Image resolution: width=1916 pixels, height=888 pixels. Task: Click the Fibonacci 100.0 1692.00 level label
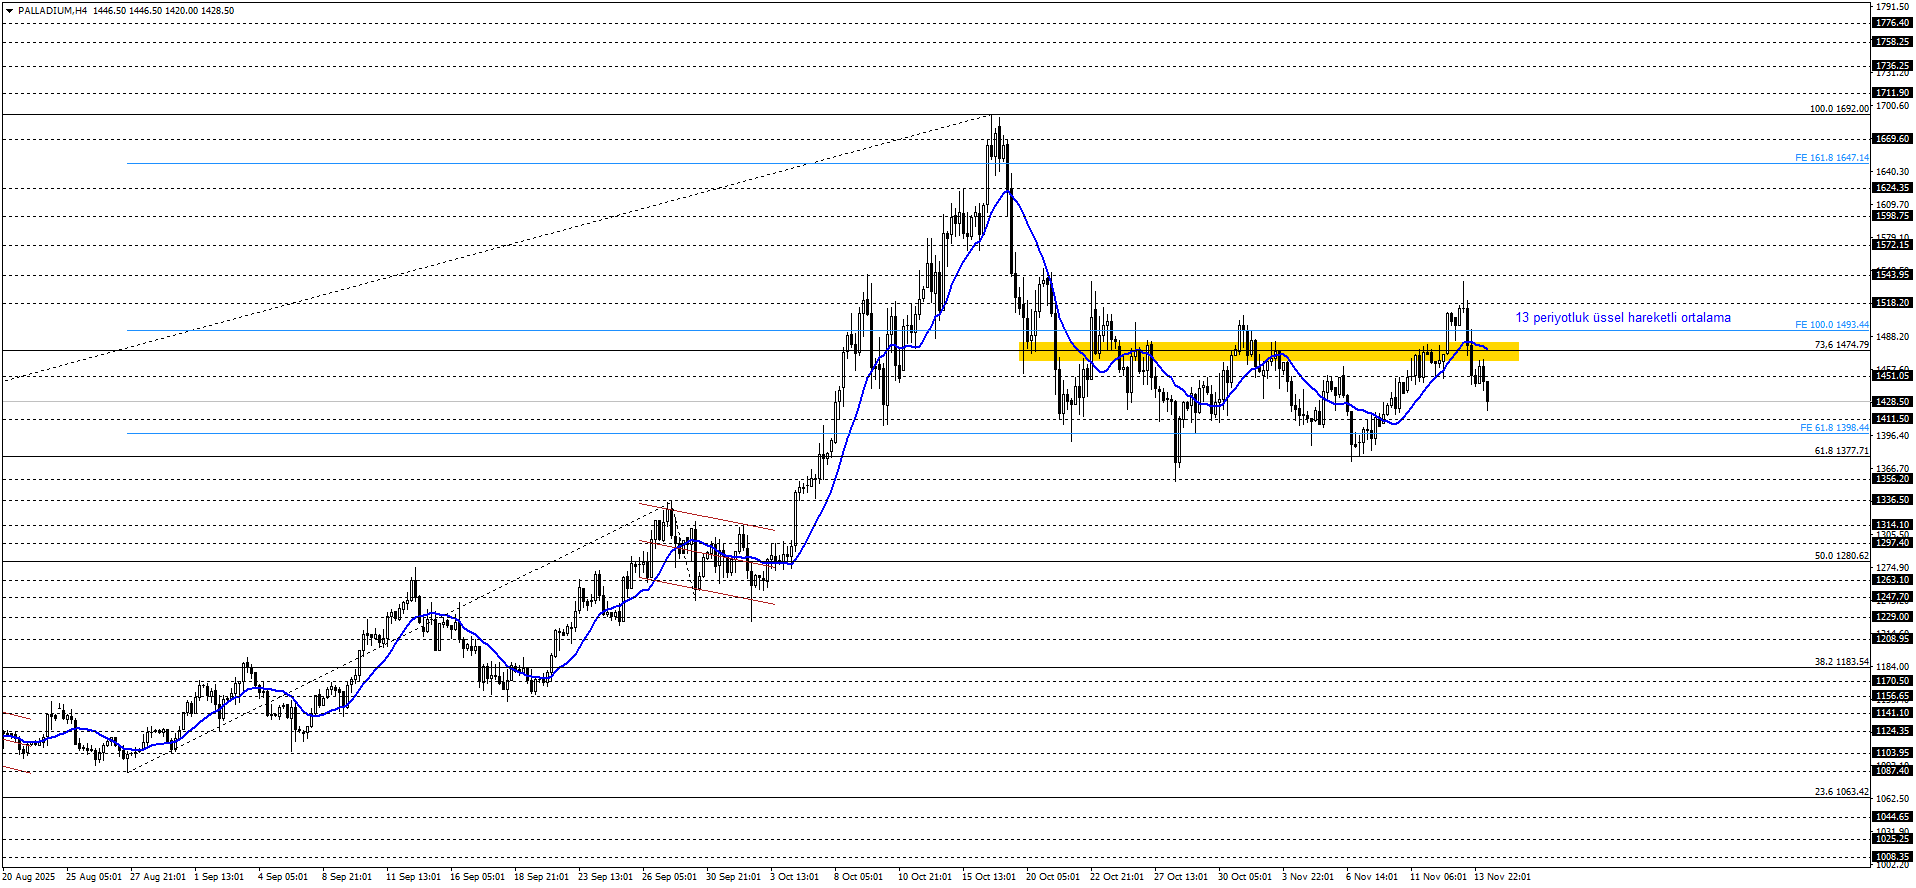click(1838, 109)
